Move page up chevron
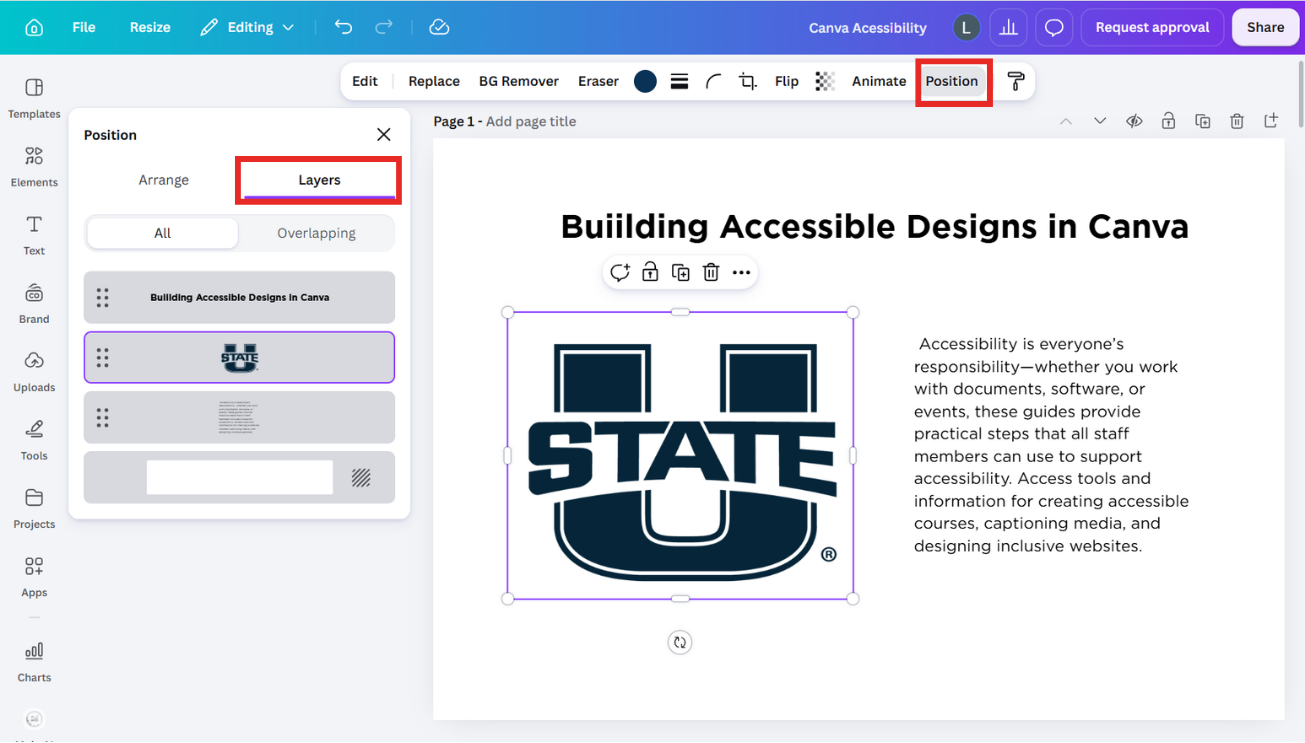Screen dimensions: 1305x743 coord(1066,121)
